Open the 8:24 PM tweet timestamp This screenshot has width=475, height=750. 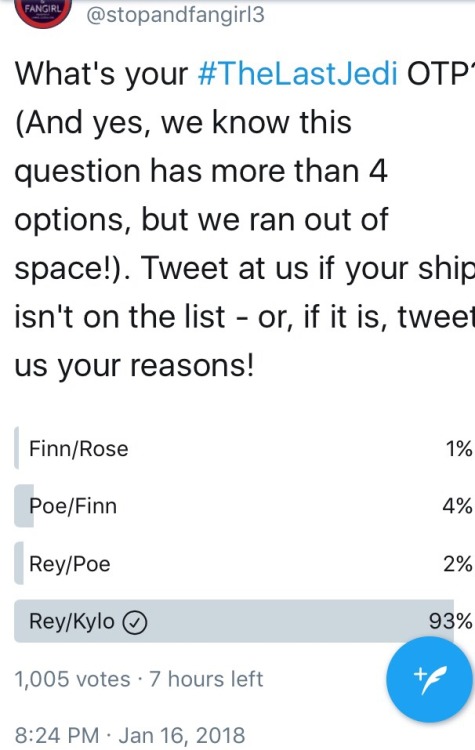(57, 735)
